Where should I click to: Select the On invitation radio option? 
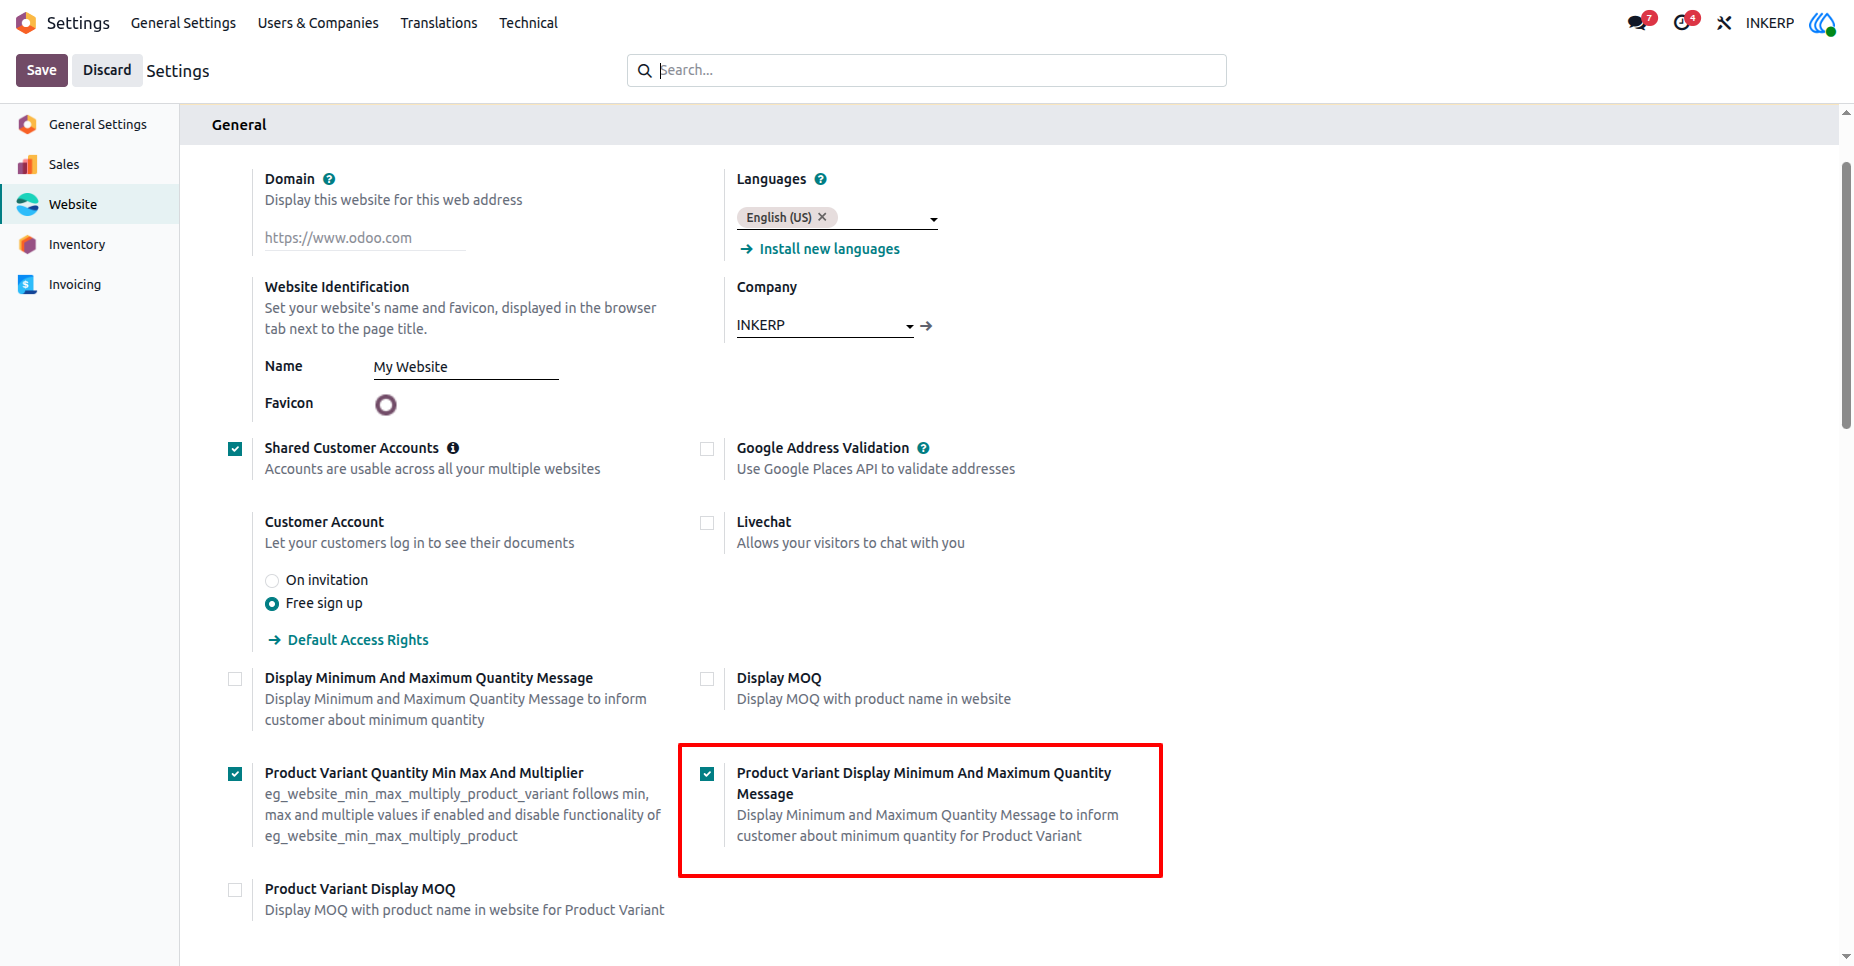click(272, 581)
